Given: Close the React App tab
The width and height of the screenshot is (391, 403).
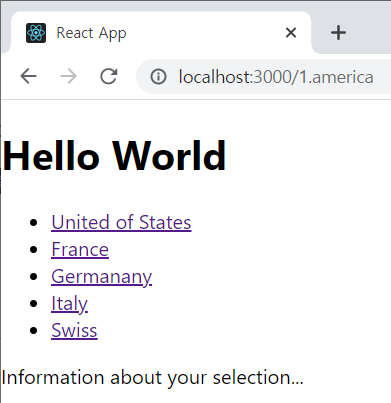Looking at the screenshot, I should pyautogui.click(x=291, y=33).
